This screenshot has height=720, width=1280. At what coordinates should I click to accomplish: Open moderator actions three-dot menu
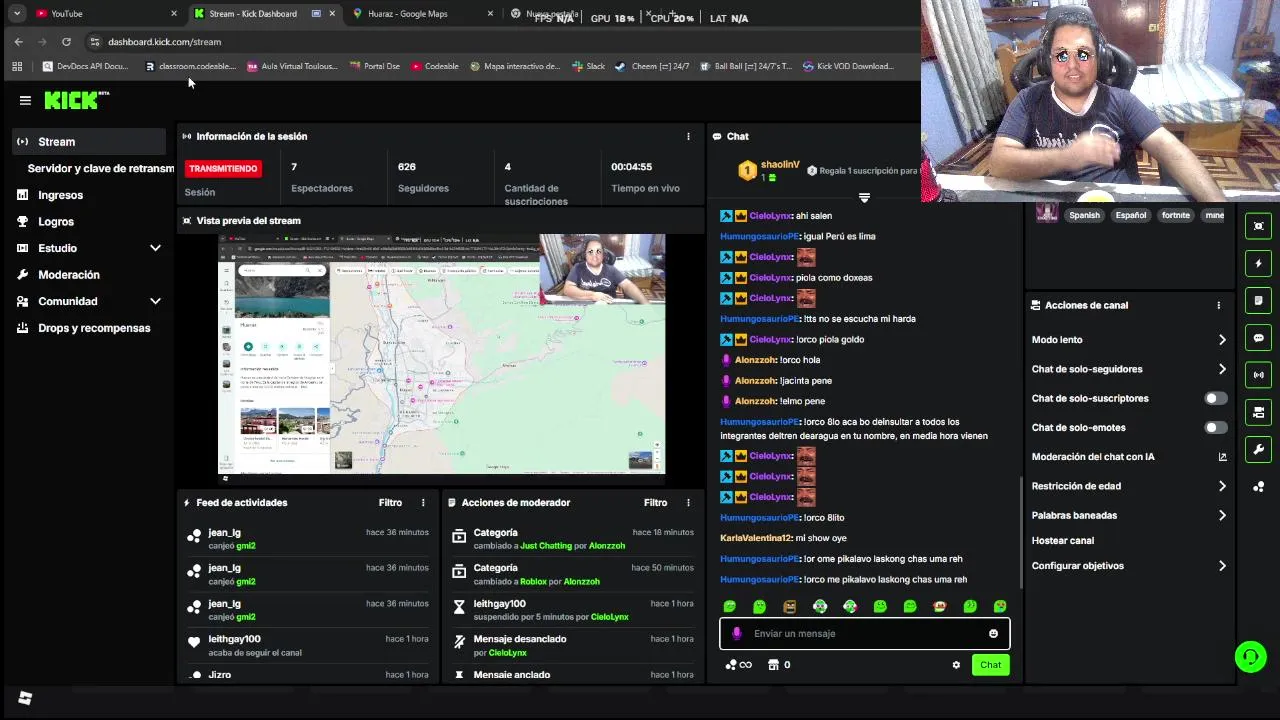(688, 503)
